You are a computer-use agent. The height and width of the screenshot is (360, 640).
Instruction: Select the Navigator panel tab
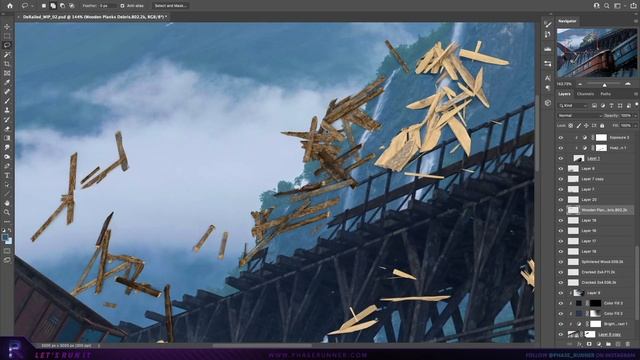coord(567,21)
